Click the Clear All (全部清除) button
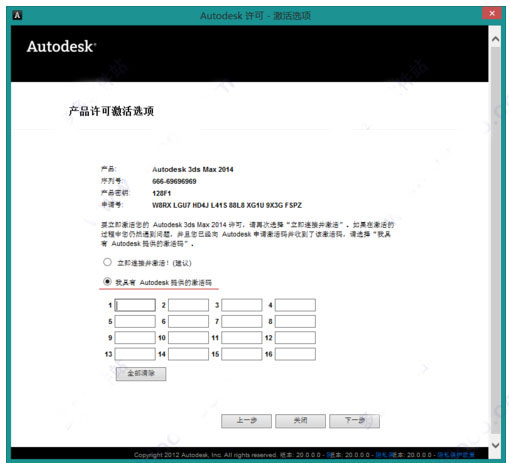509x463 pixels. tap(141, 374)
